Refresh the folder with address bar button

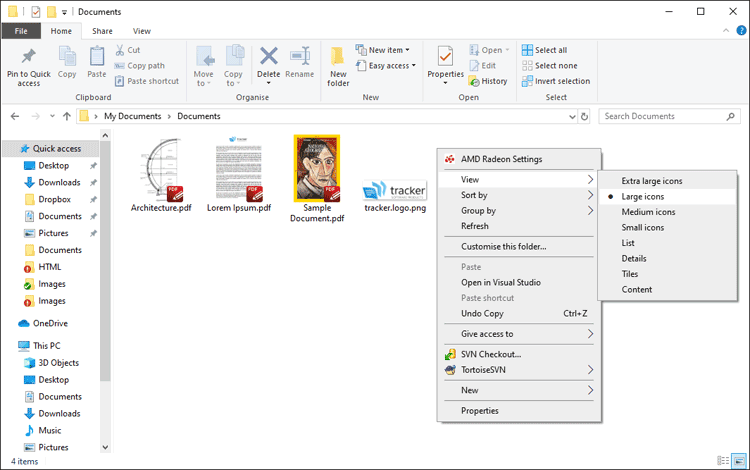(585, 117)
